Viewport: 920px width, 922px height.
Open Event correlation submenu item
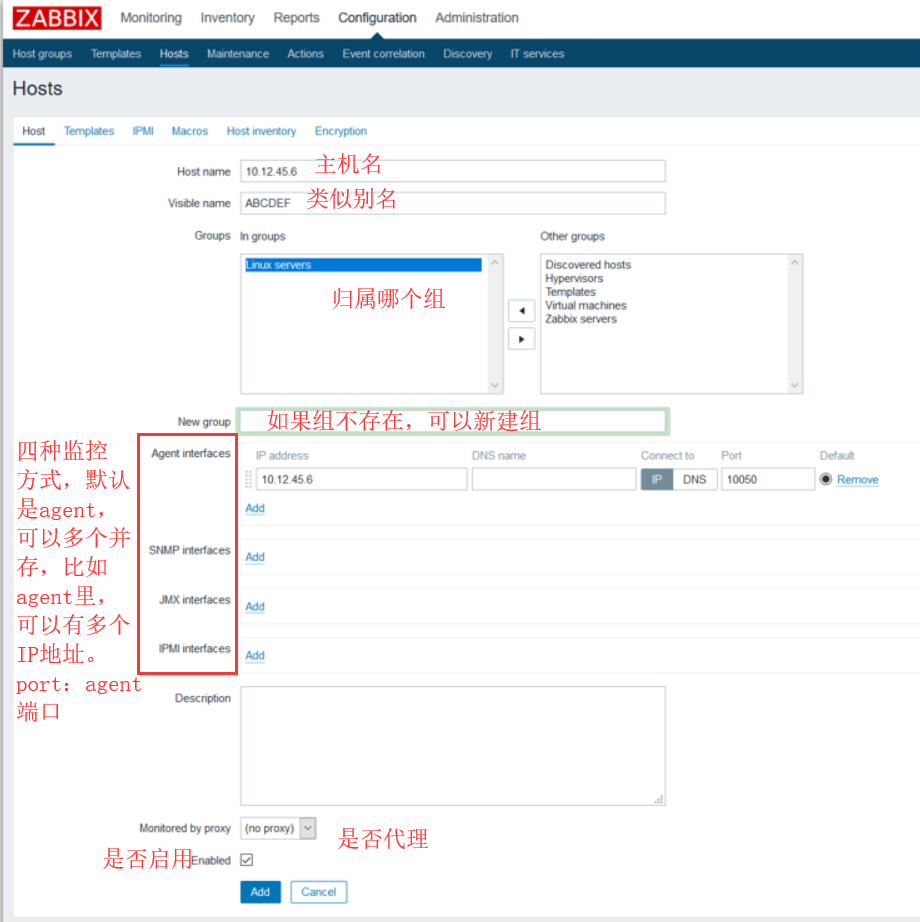pyautogui.click(x=383, y=54)
